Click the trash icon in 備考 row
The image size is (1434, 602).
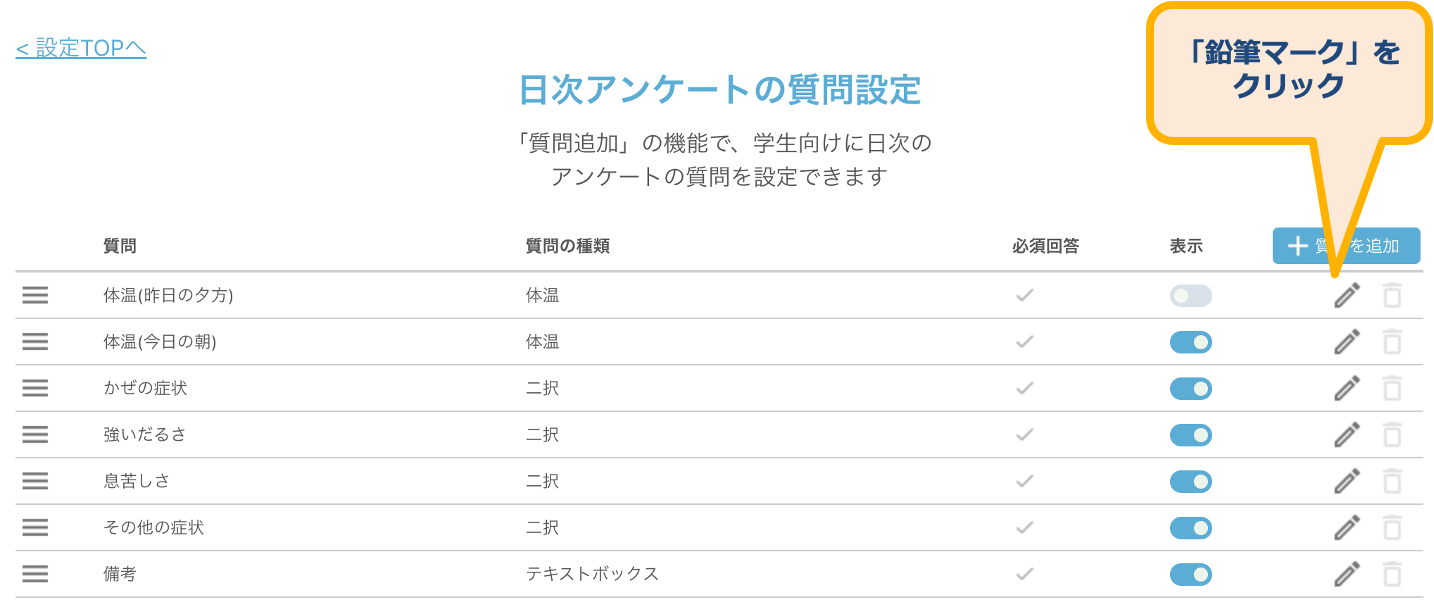1392,574
